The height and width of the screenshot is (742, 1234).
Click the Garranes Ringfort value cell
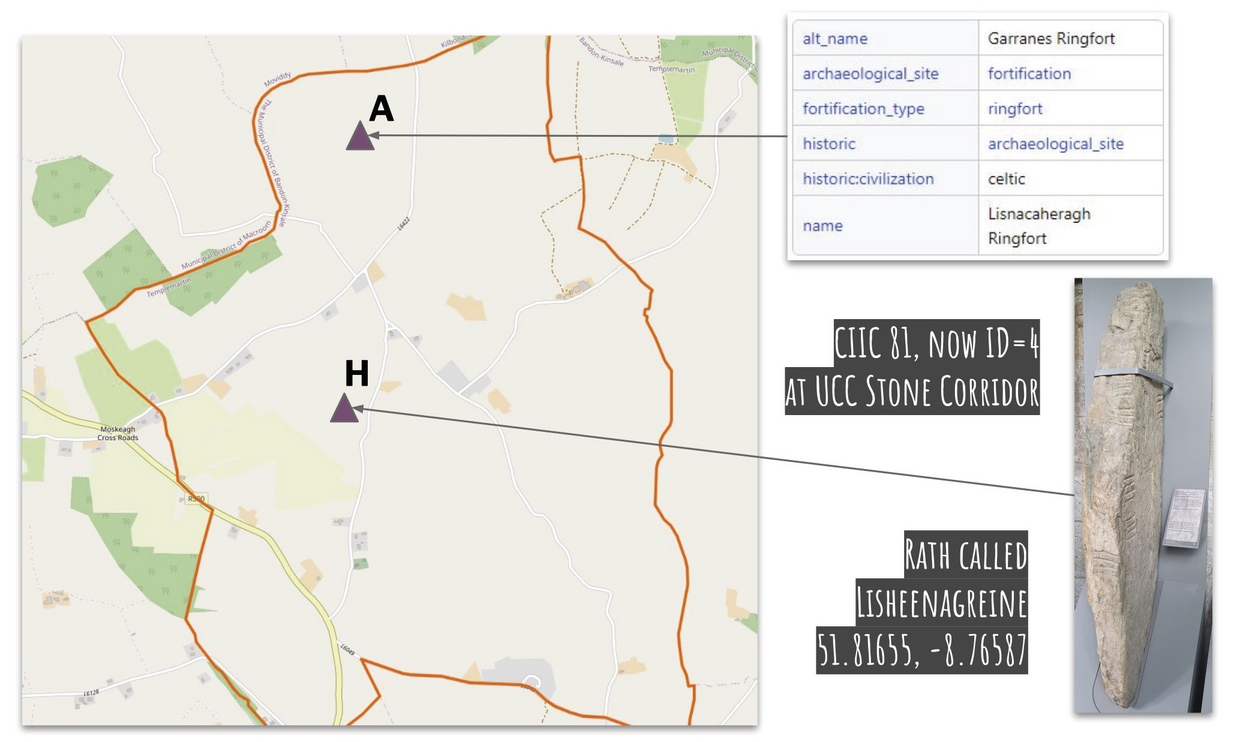[1051, 39]
